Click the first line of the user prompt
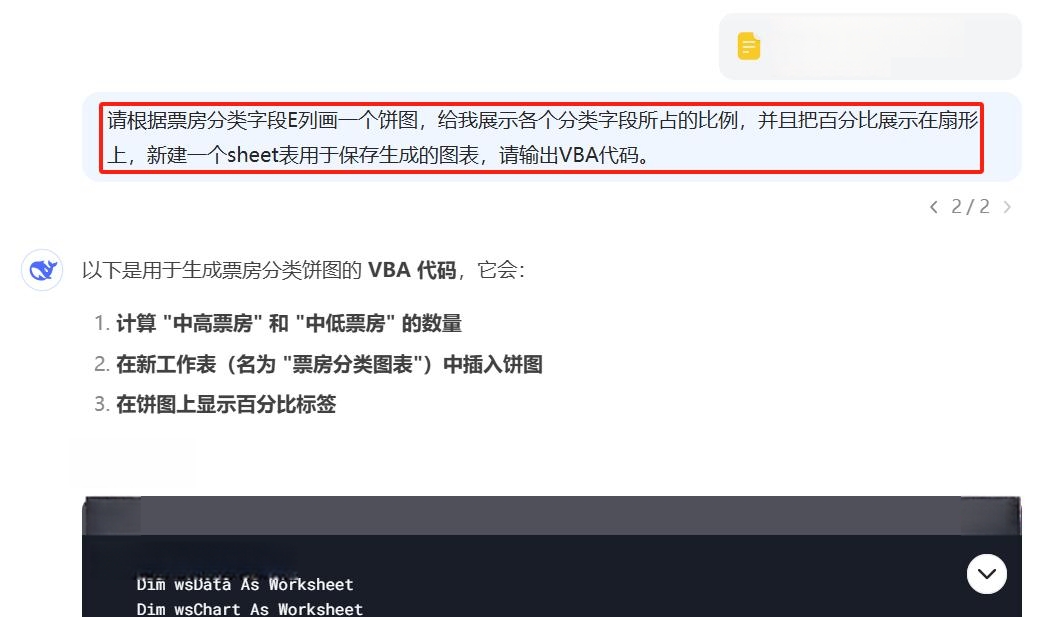The image size is (1046, 617). [x=542, y=120]
